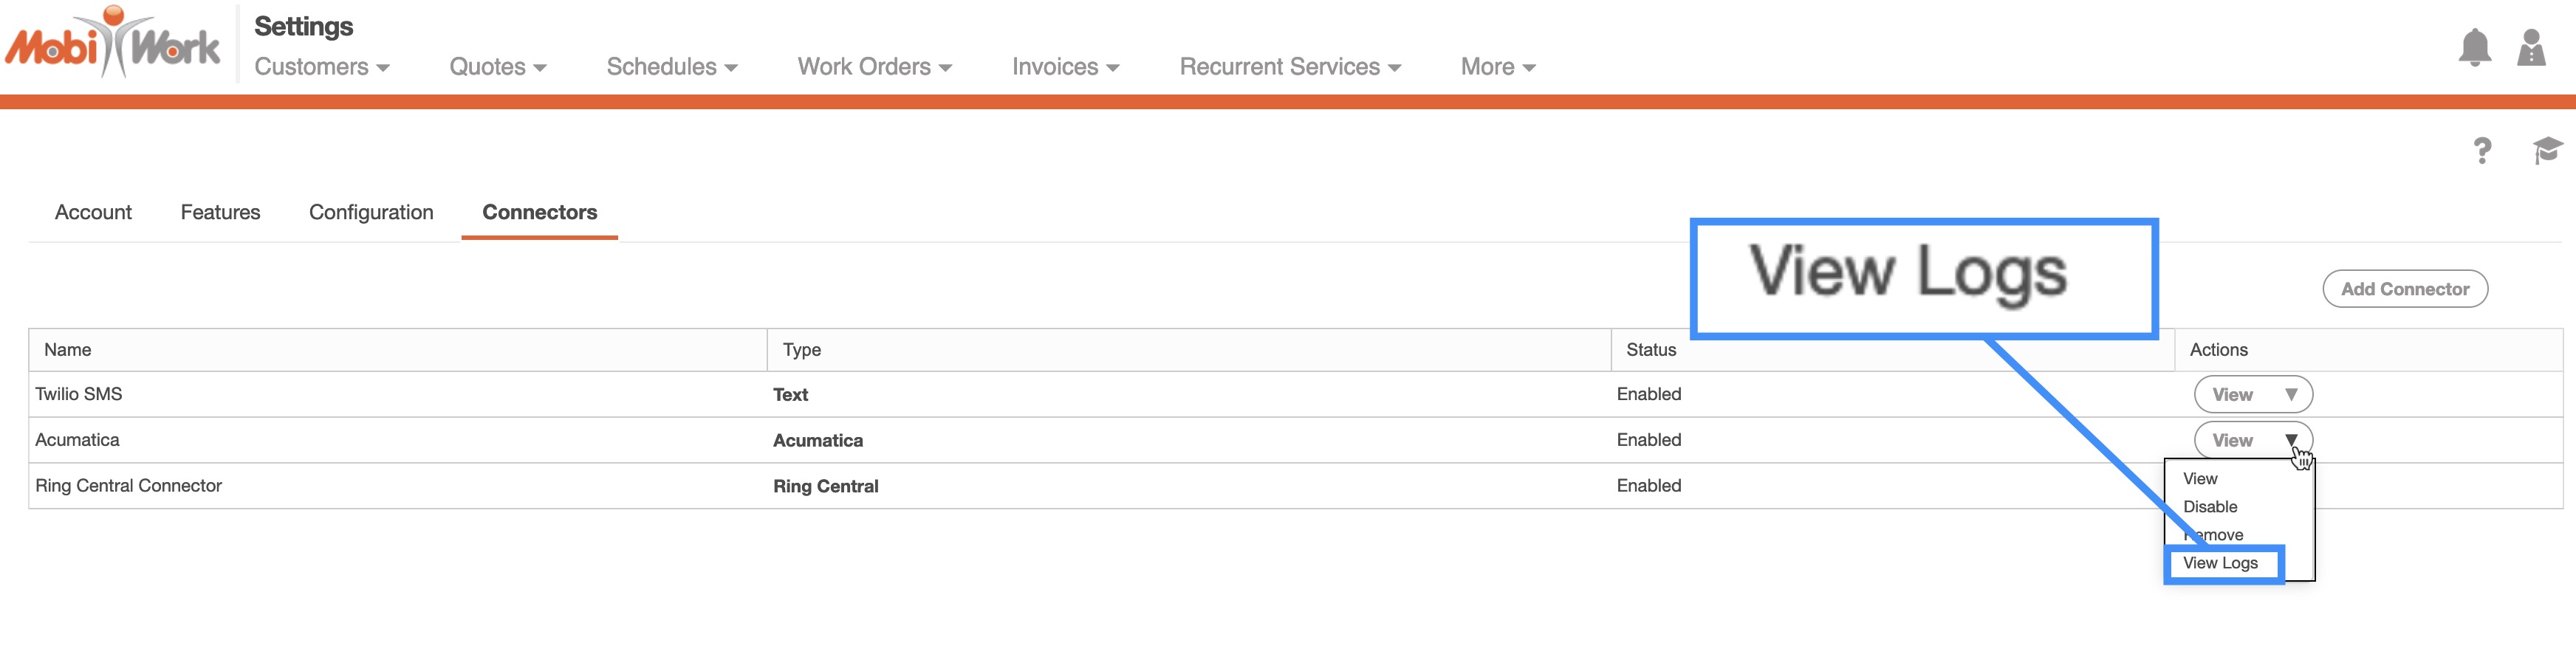
Task: Expand the Customers menu
Action: pos(321,67)
